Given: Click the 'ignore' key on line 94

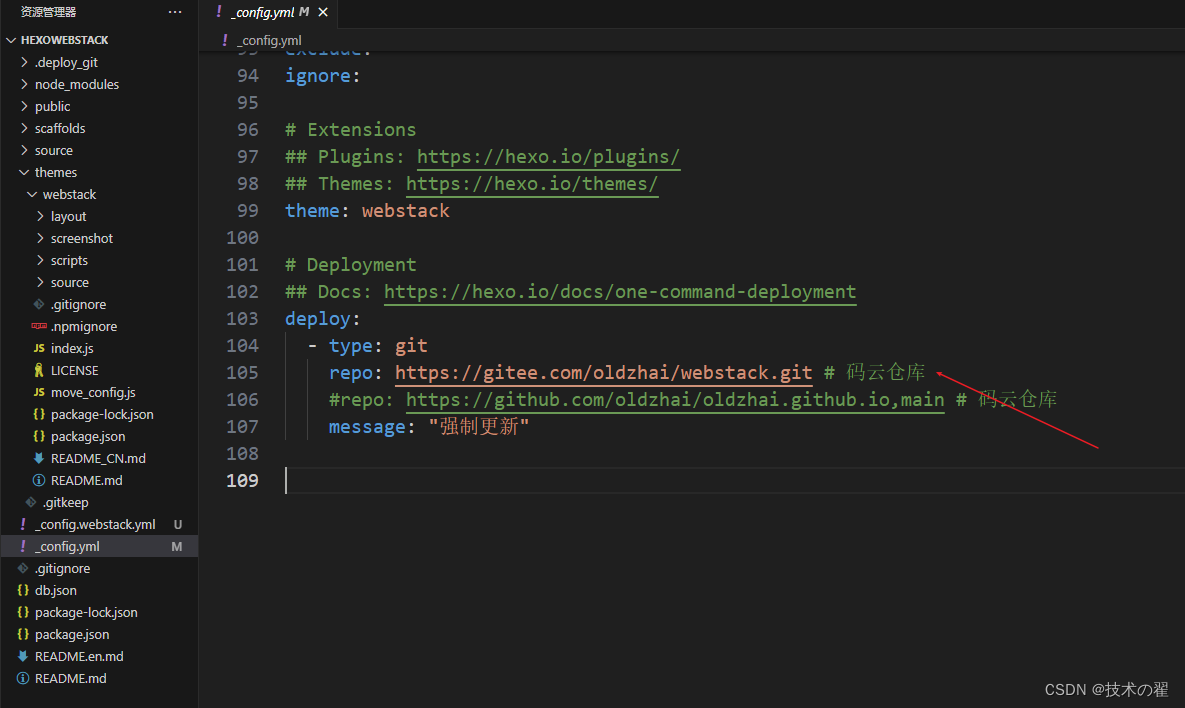Looking at the screenshot, I should point(317,76).
